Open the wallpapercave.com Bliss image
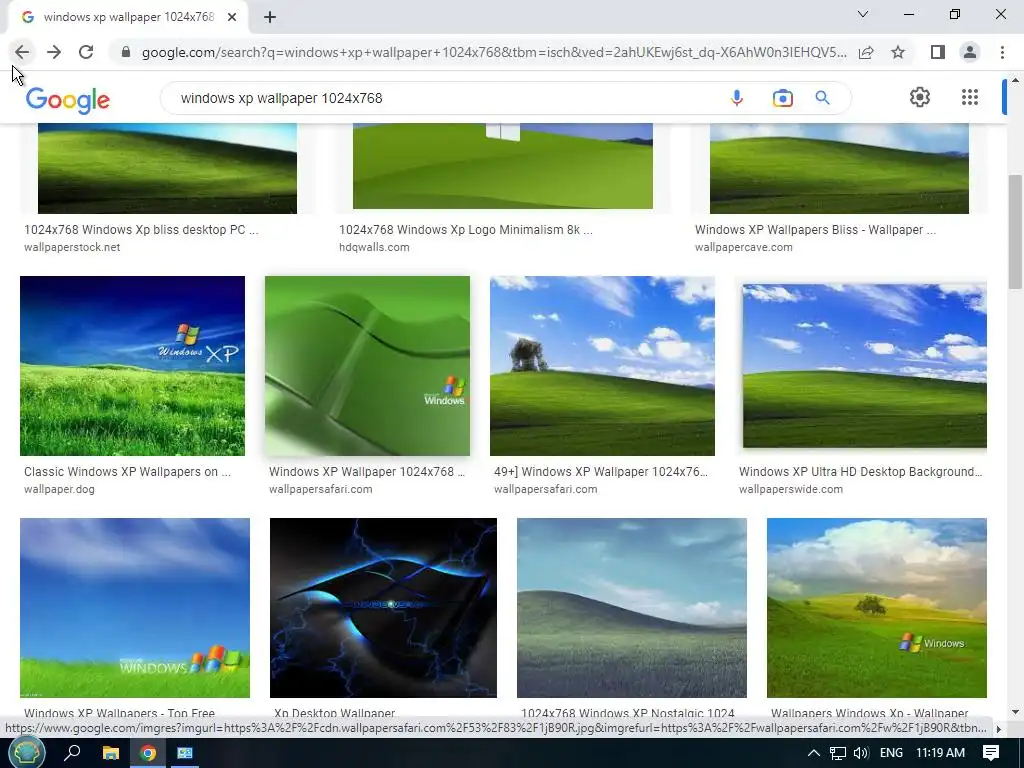Screen dimensions: 1024x768 [x=839, y=168]
